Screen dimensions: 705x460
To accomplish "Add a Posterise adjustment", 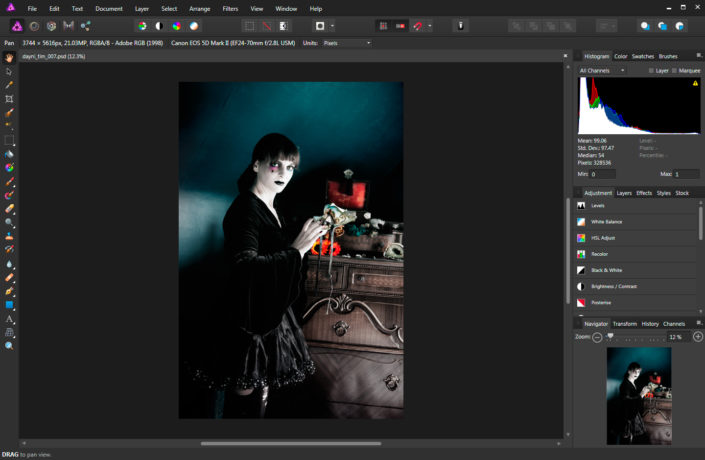I will tap(636, 303).
